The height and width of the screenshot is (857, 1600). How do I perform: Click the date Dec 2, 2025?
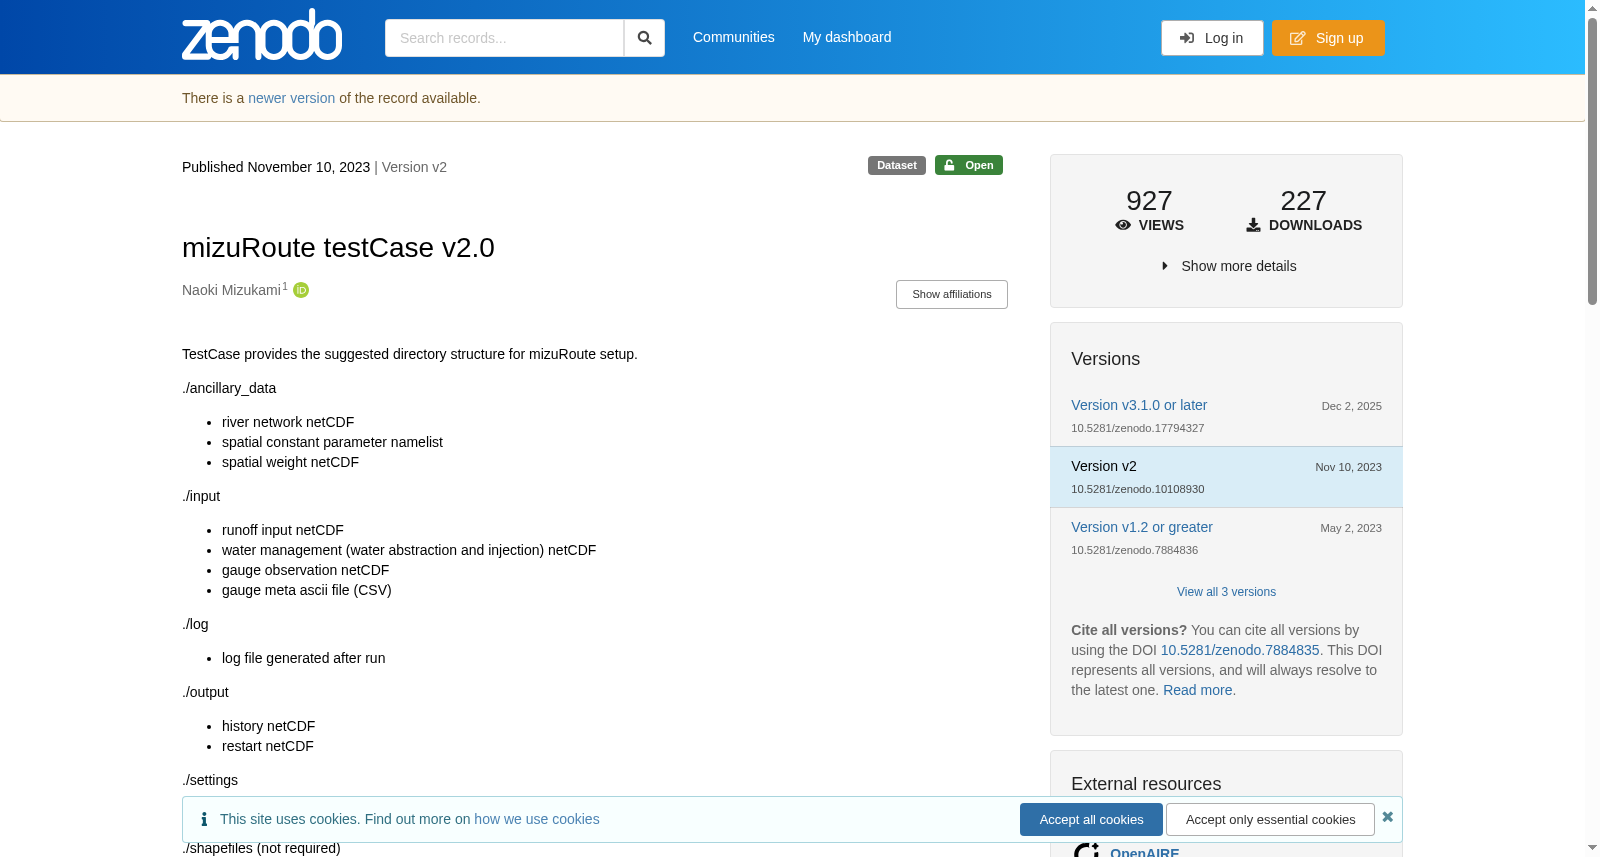pos(1351,406)
